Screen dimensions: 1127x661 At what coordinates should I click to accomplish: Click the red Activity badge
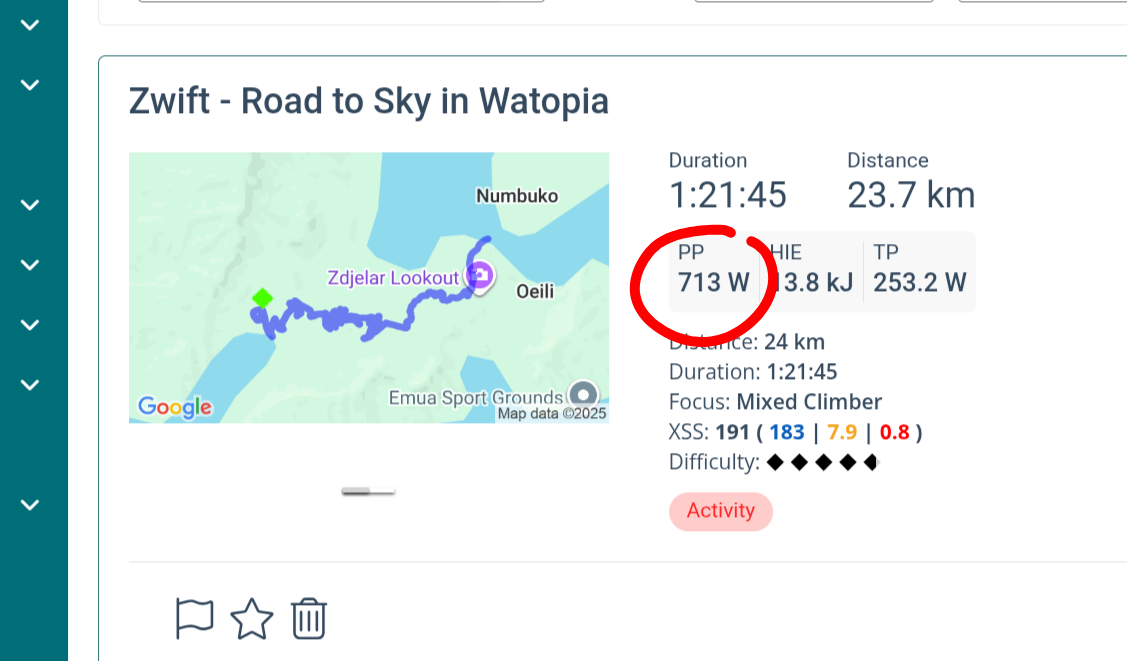pyautogui.click(x=720, y=511)
